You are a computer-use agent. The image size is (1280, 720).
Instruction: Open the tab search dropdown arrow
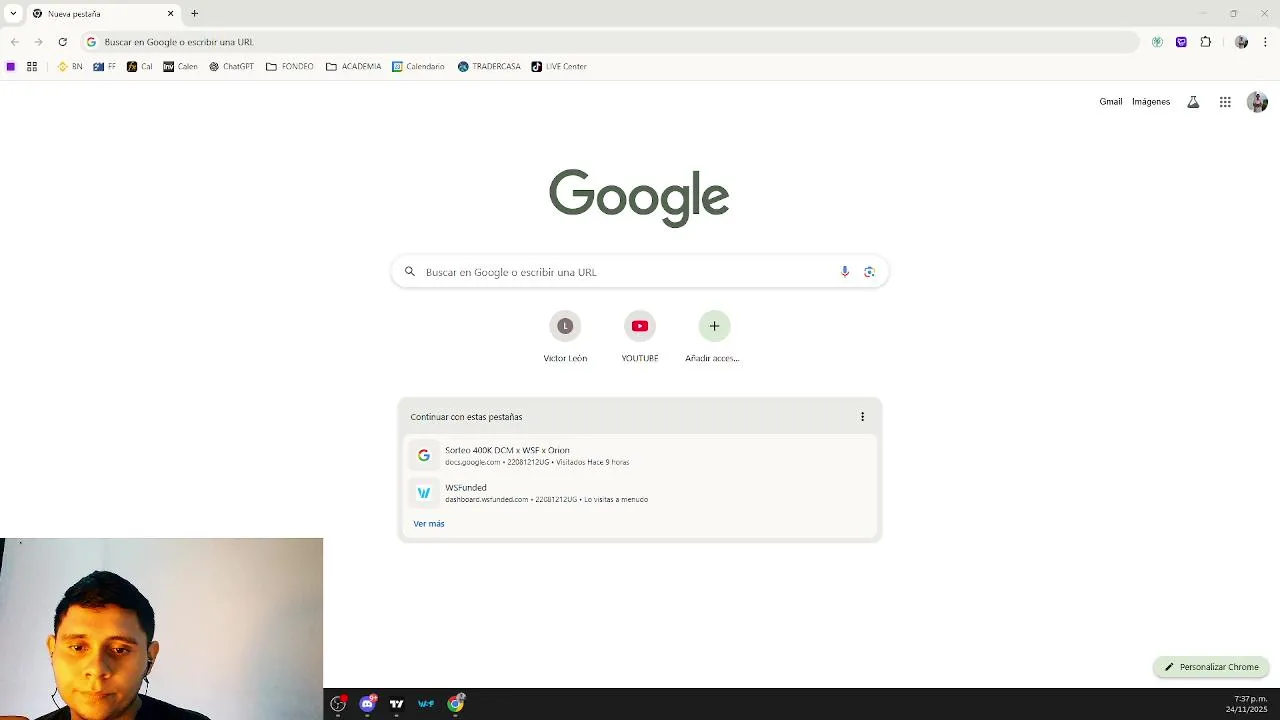[x=13, y=14]
